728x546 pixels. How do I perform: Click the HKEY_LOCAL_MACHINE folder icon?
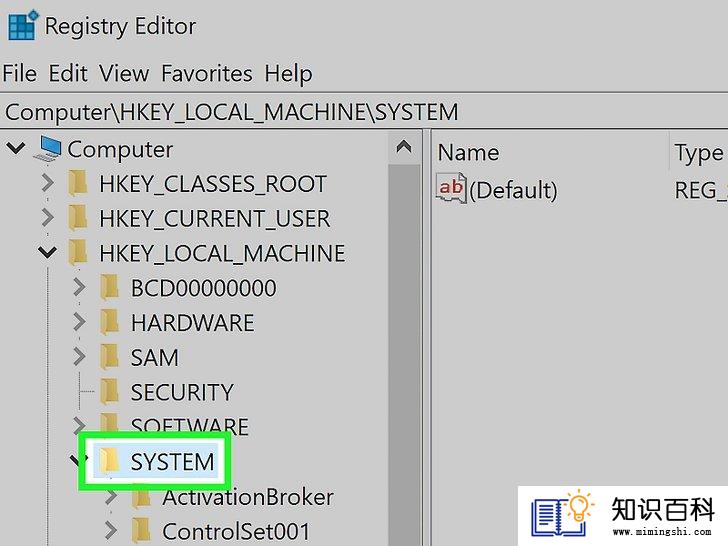78,253
